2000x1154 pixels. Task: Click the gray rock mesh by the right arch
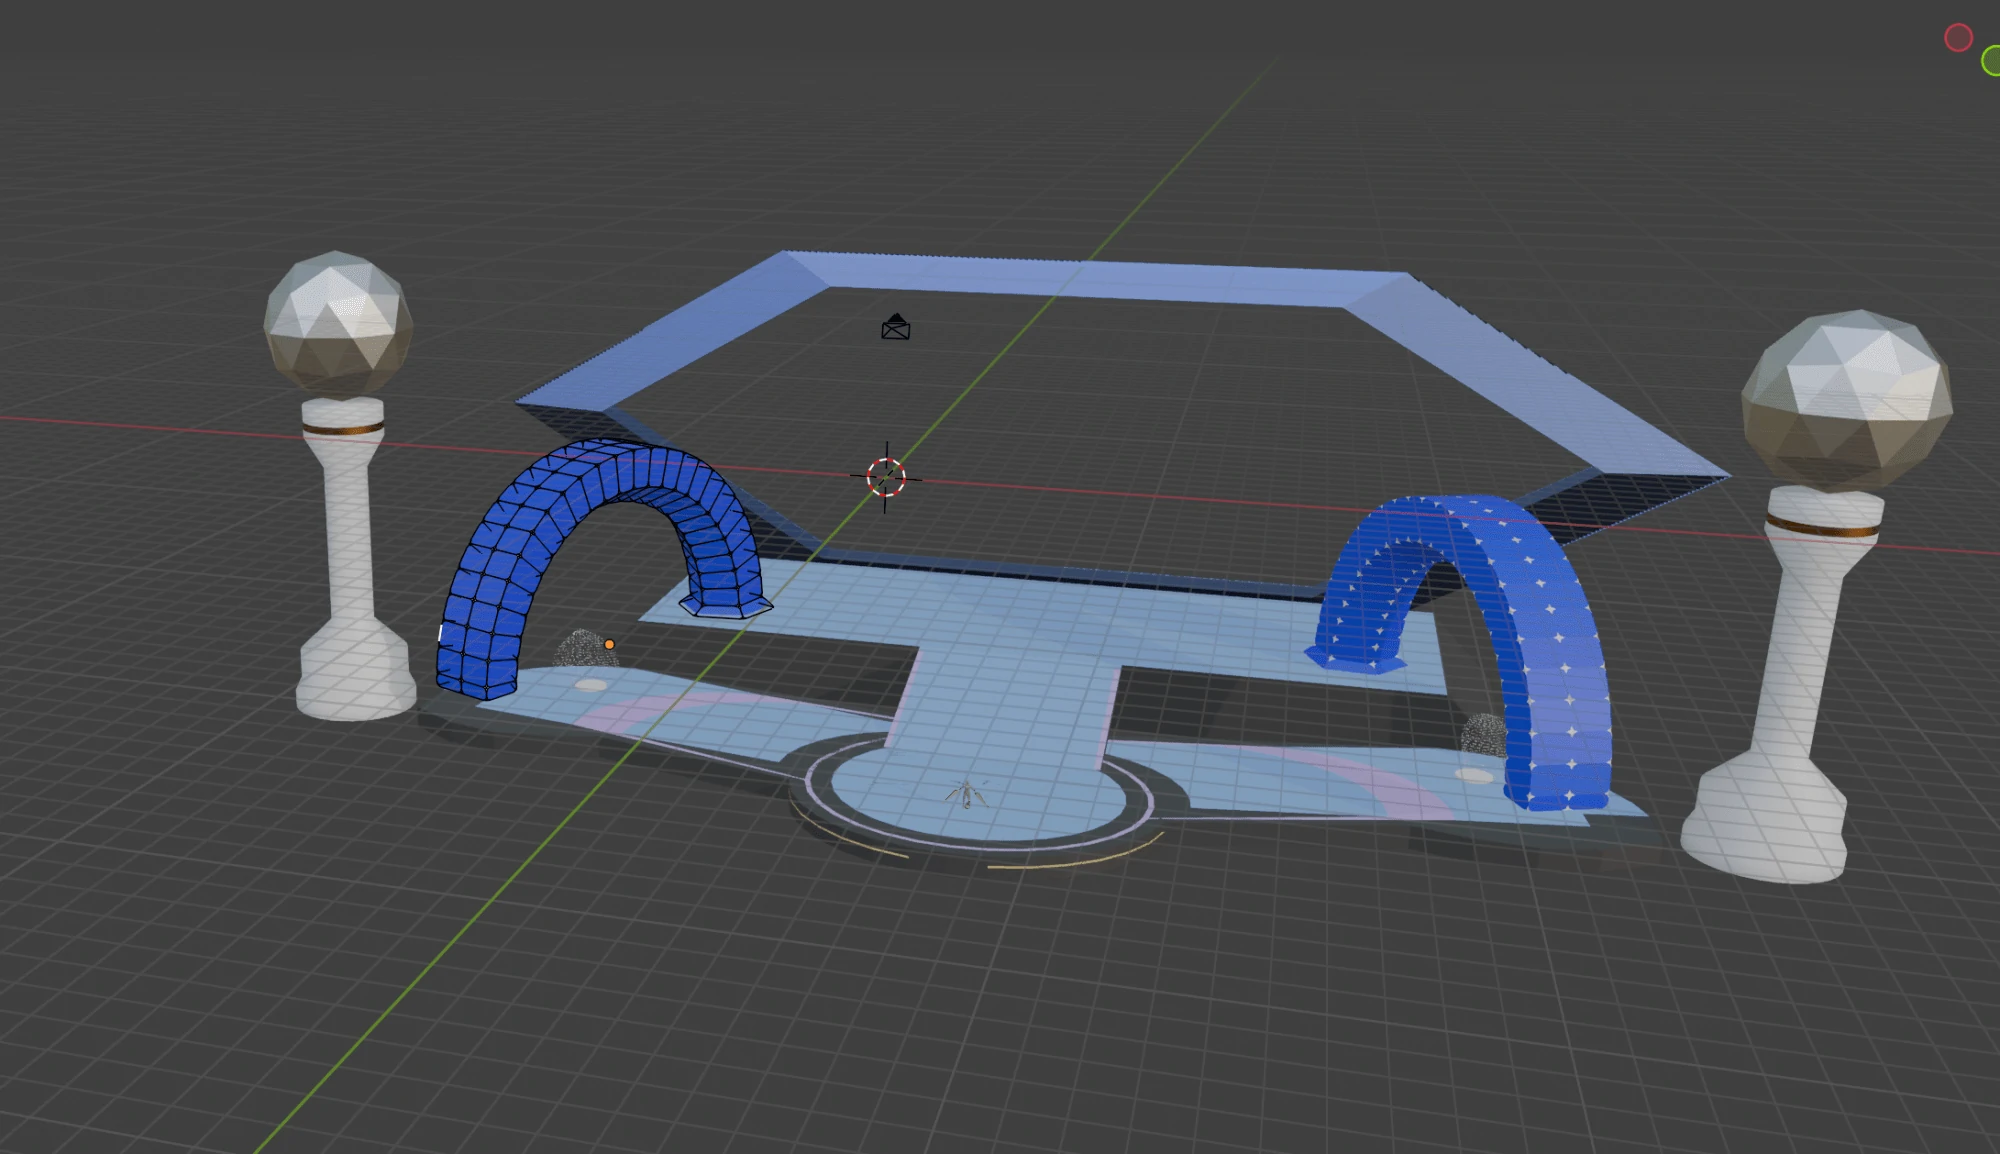click(1483, 735)
